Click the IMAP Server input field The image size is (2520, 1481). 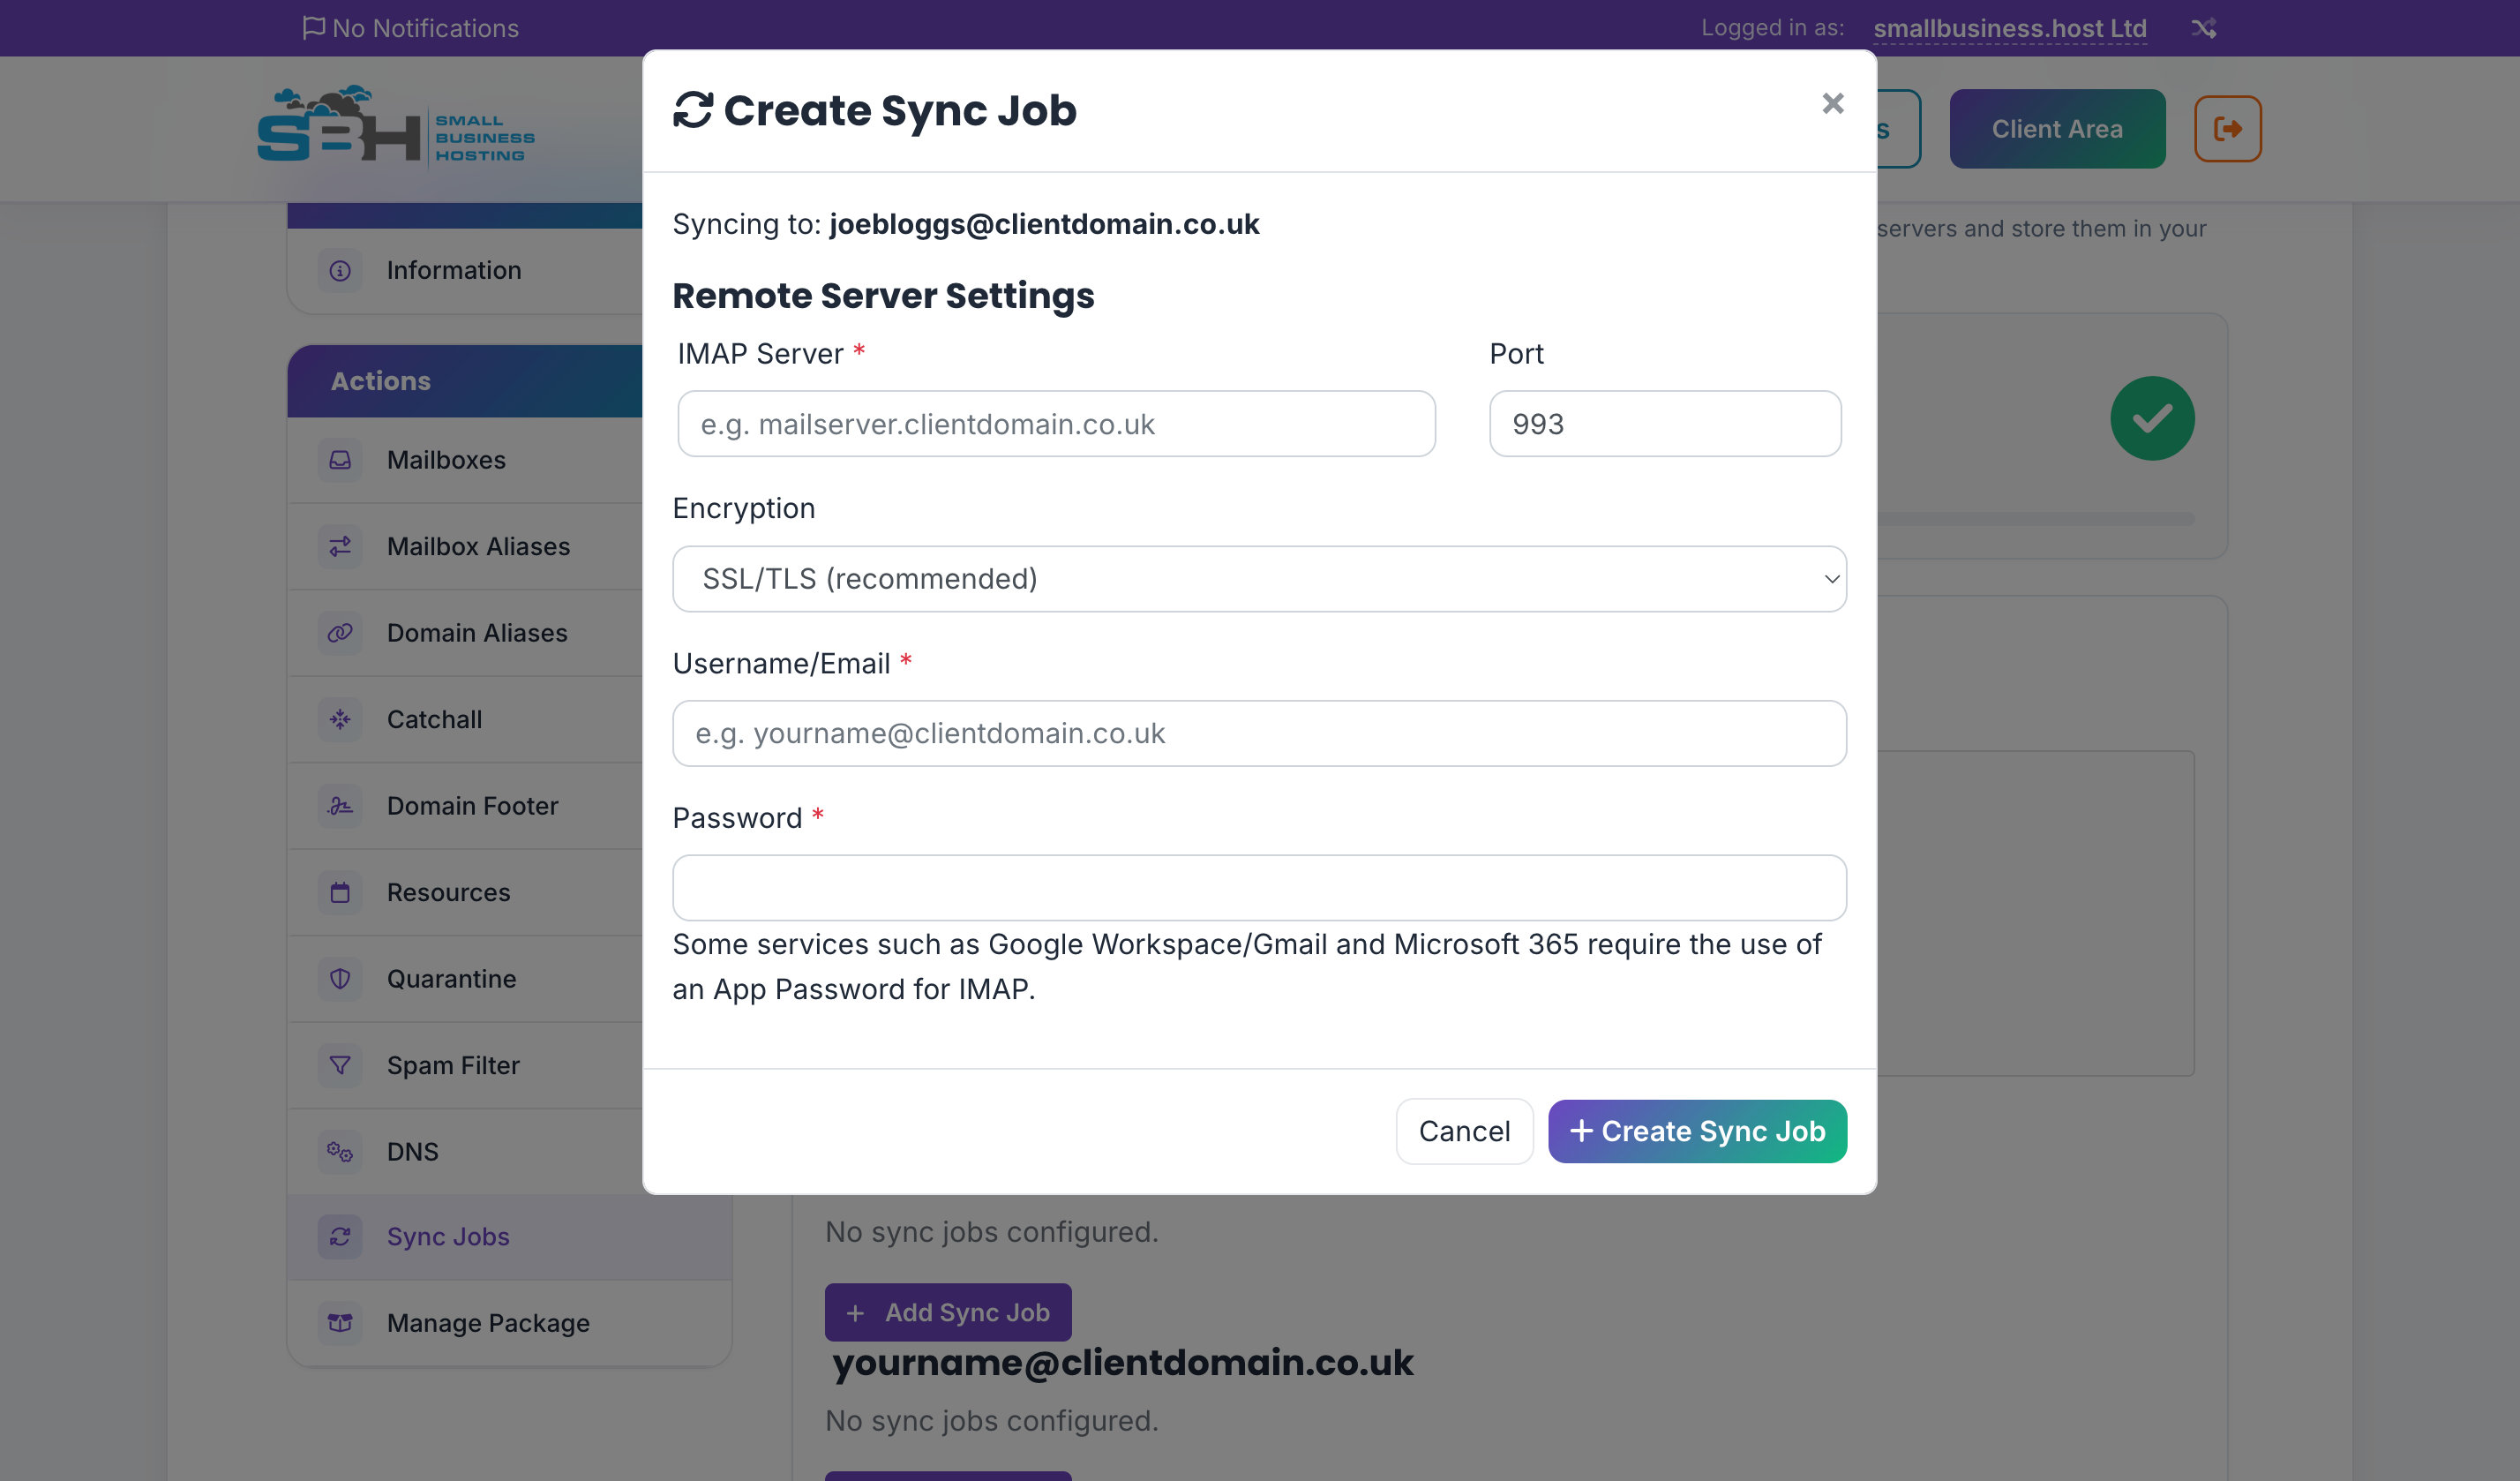point(1056,424)
